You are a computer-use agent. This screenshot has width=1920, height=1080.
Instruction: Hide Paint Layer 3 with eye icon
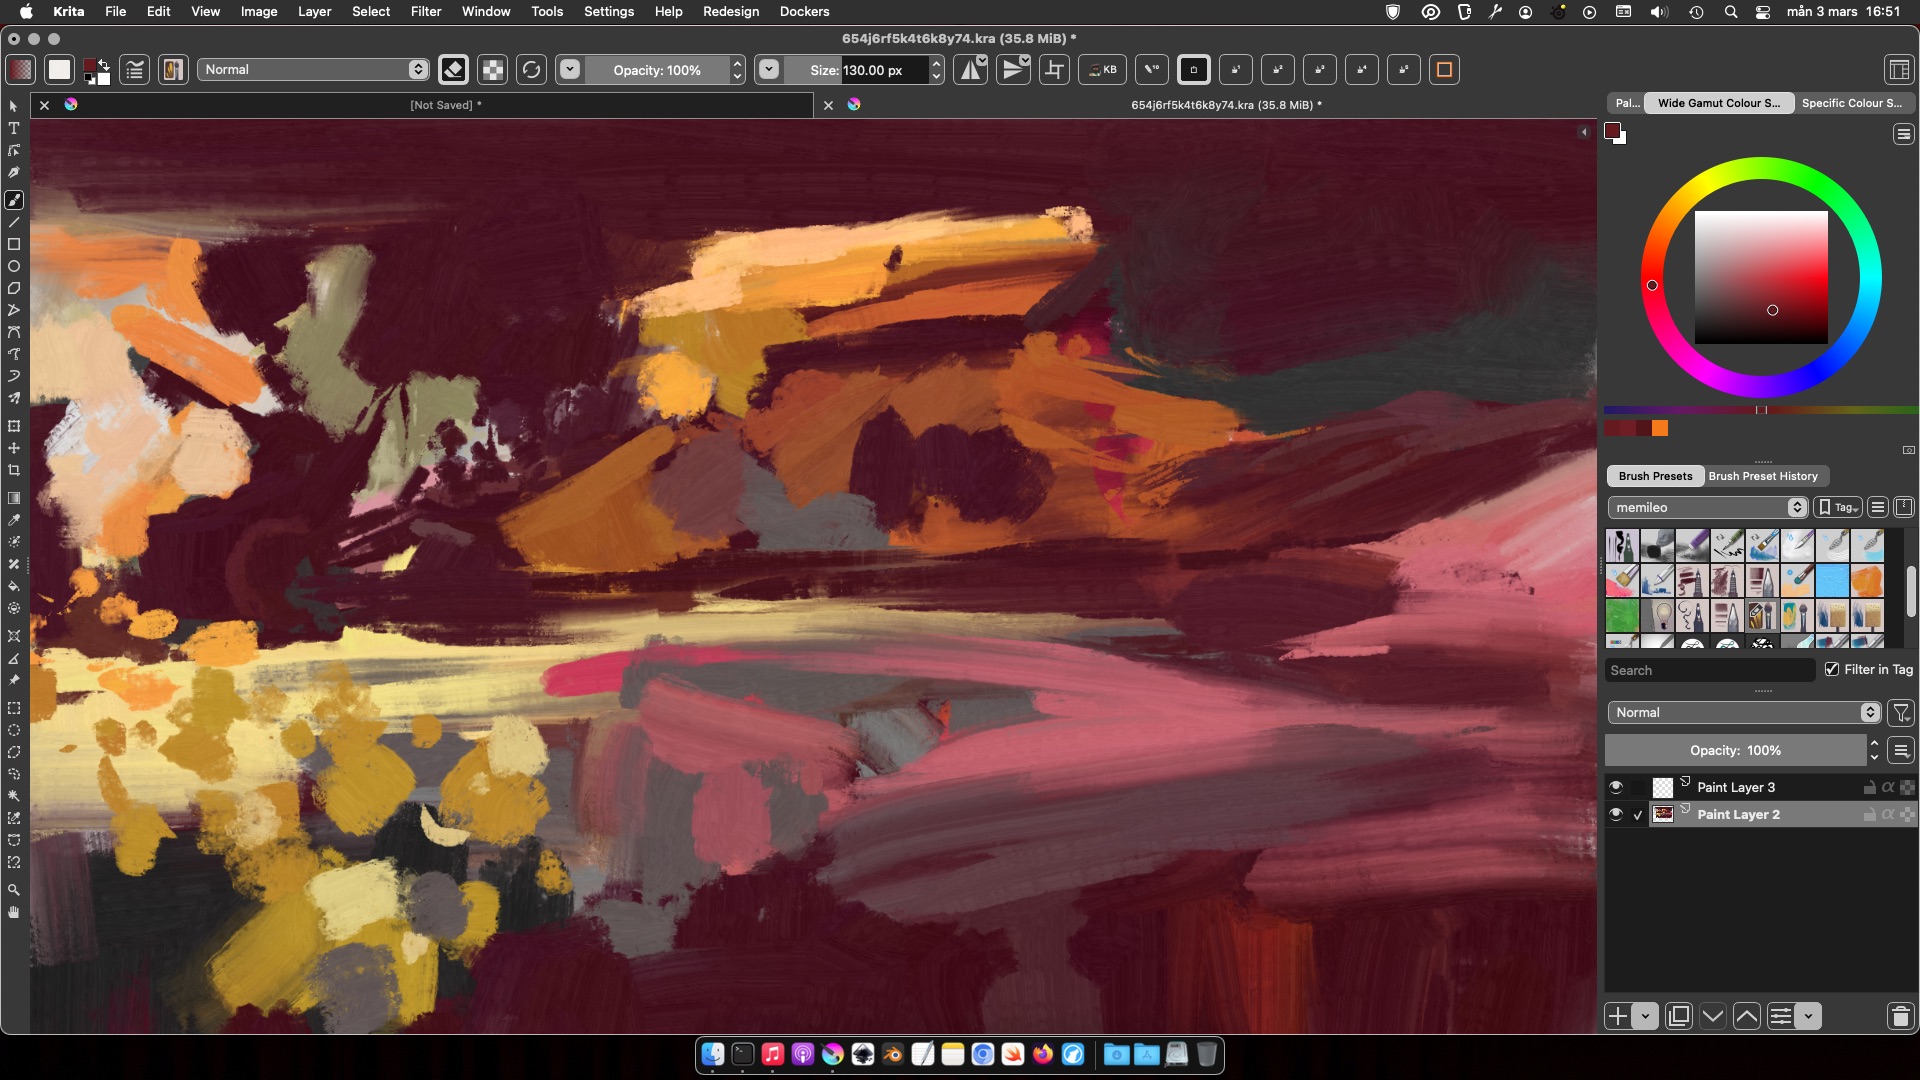(1616, 788)
